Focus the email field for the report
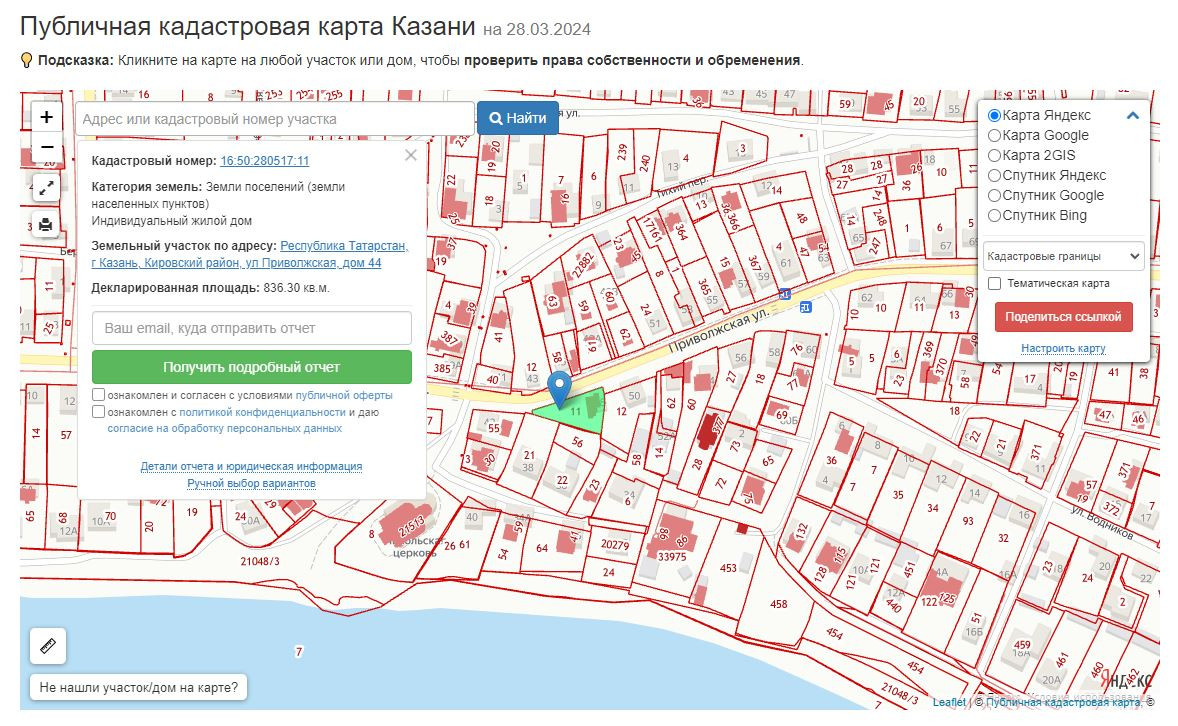 [x=252, y=328]
